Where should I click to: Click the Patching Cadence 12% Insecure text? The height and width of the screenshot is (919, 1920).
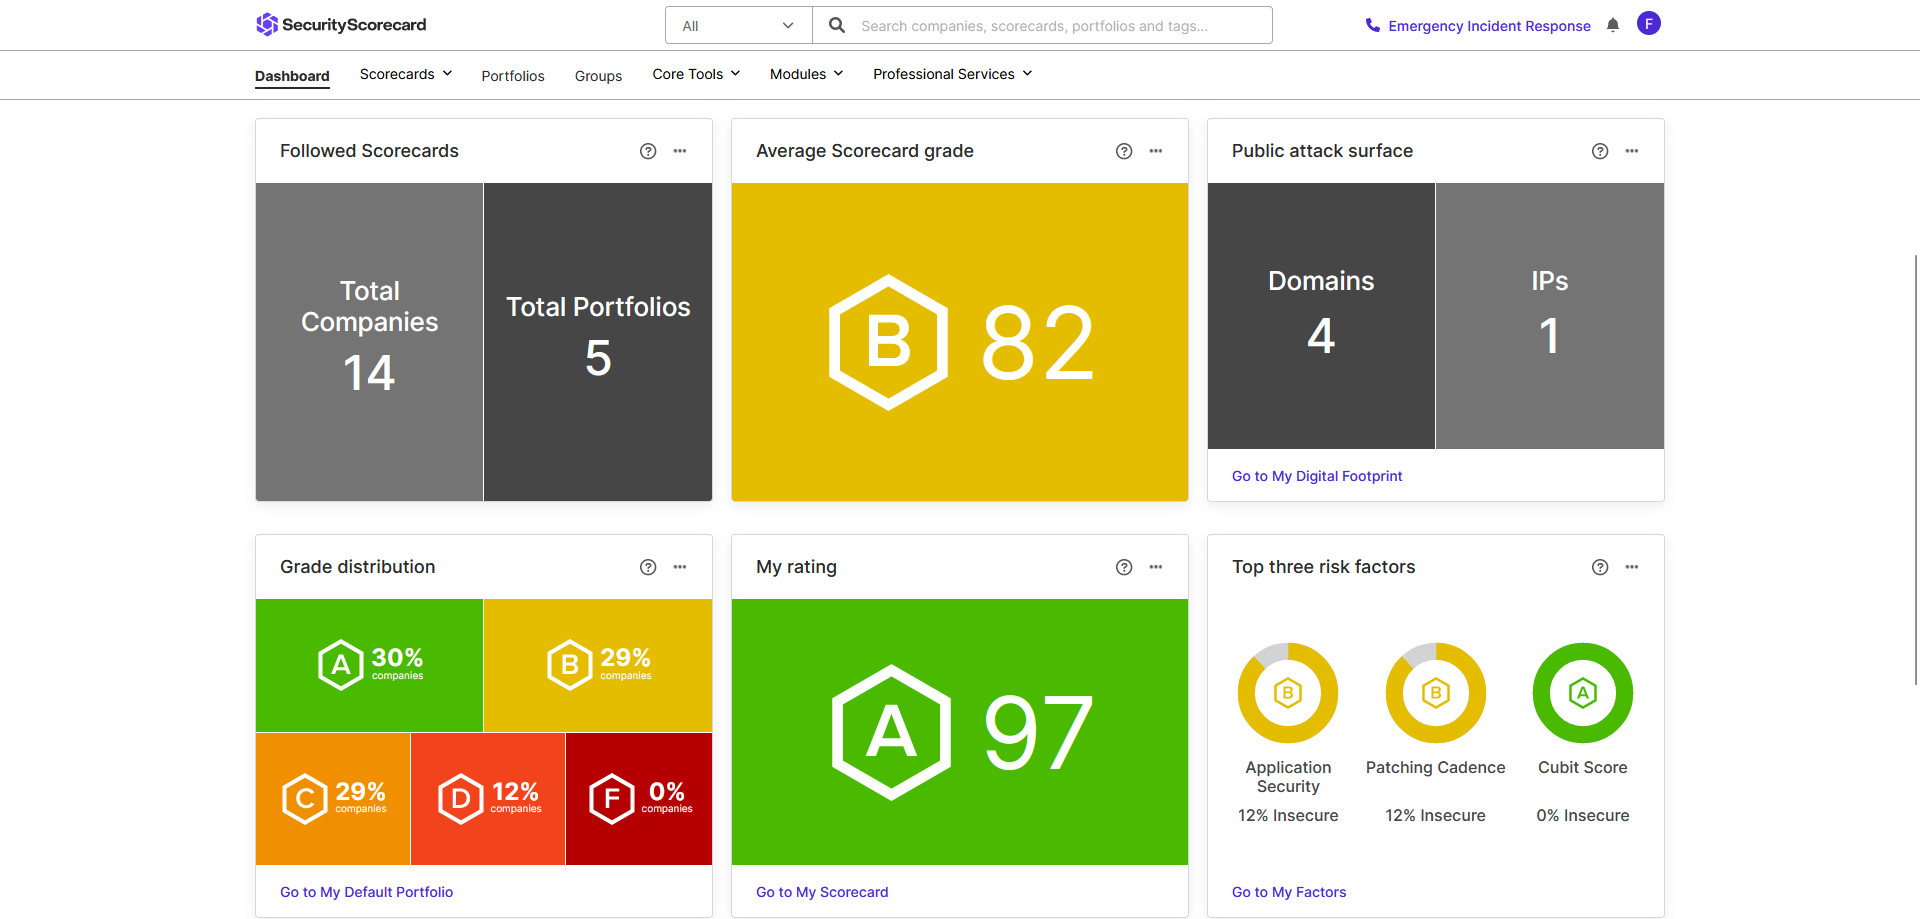click(1435, 816)
